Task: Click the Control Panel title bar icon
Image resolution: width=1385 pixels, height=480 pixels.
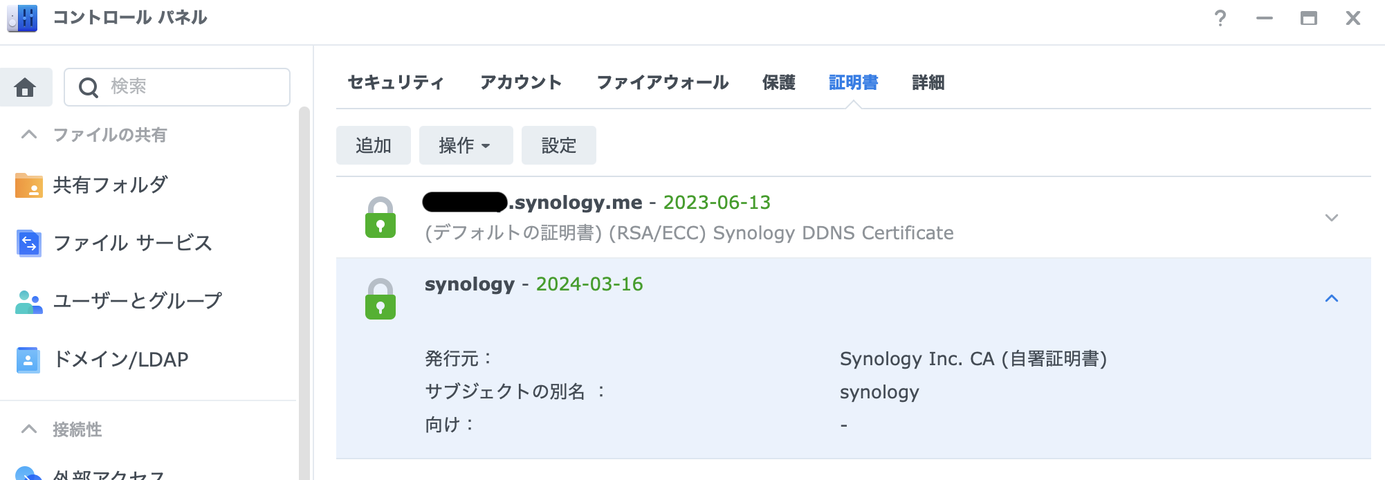Action: 22,17
